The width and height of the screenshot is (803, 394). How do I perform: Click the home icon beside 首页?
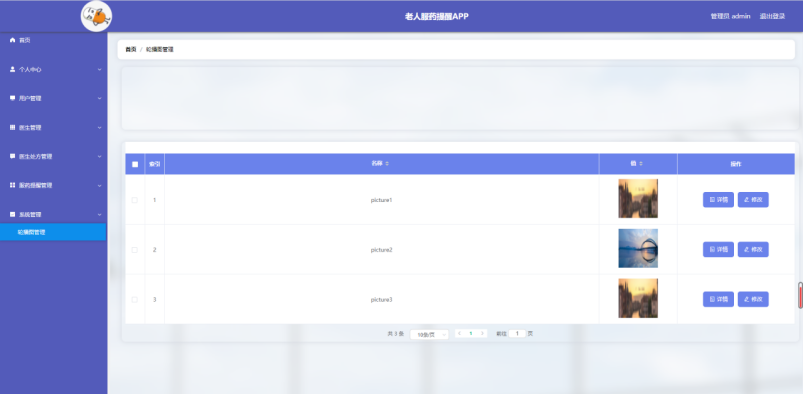pyautogui.click(x=12, y=40)
